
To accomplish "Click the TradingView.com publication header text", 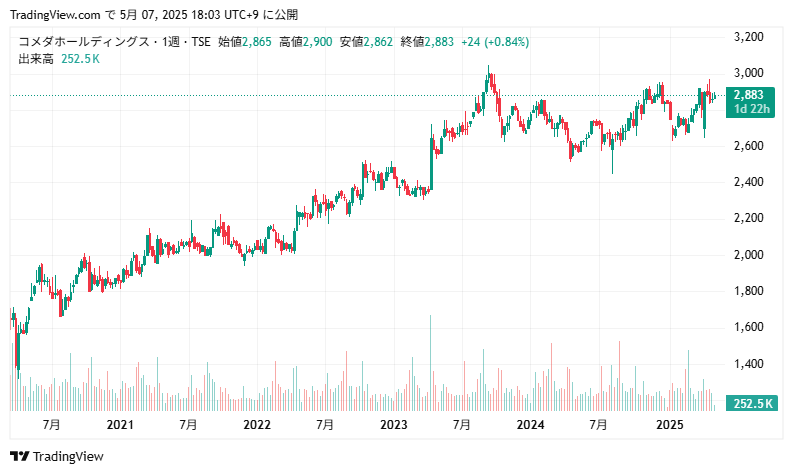I will [154, 15].
